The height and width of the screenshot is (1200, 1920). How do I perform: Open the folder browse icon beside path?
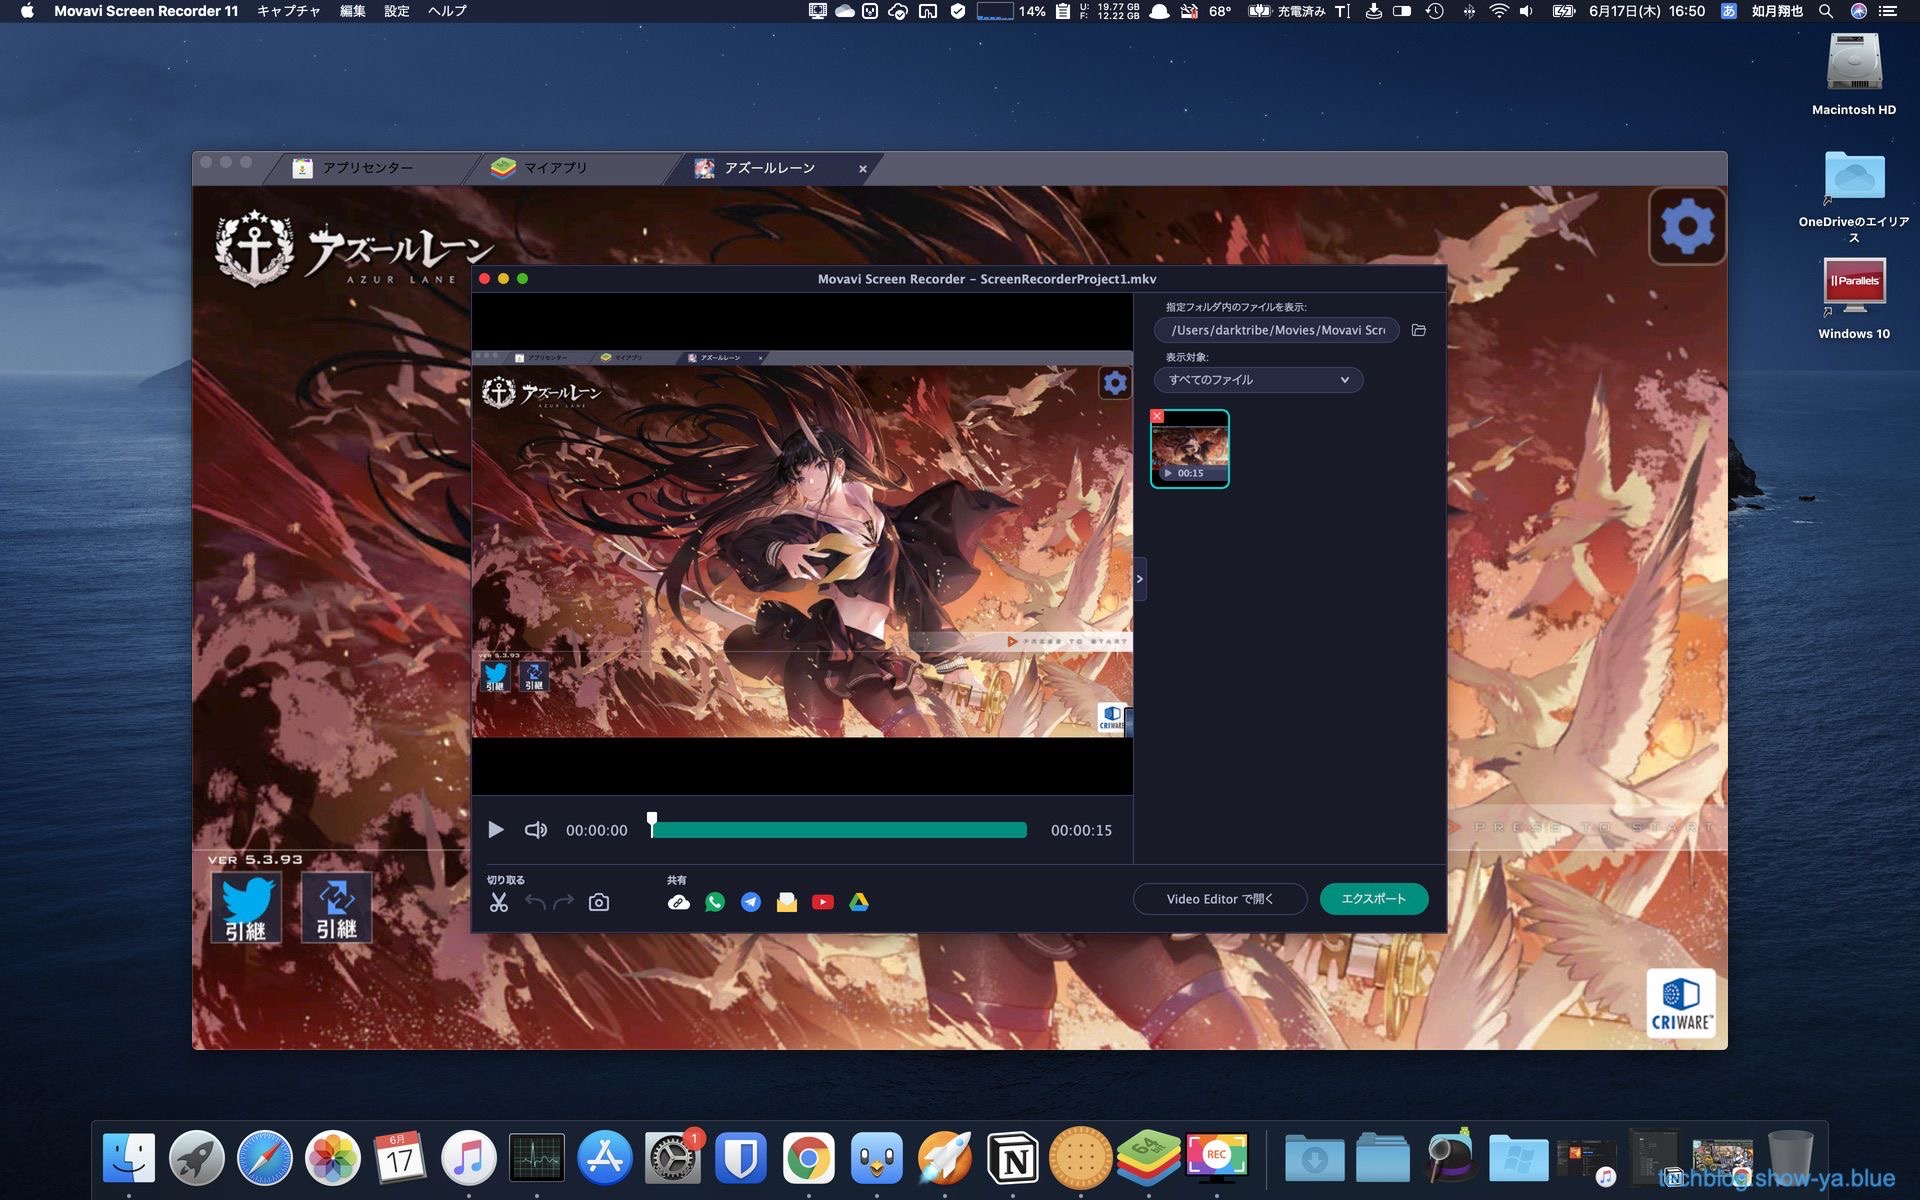(x=1418, y=330)
